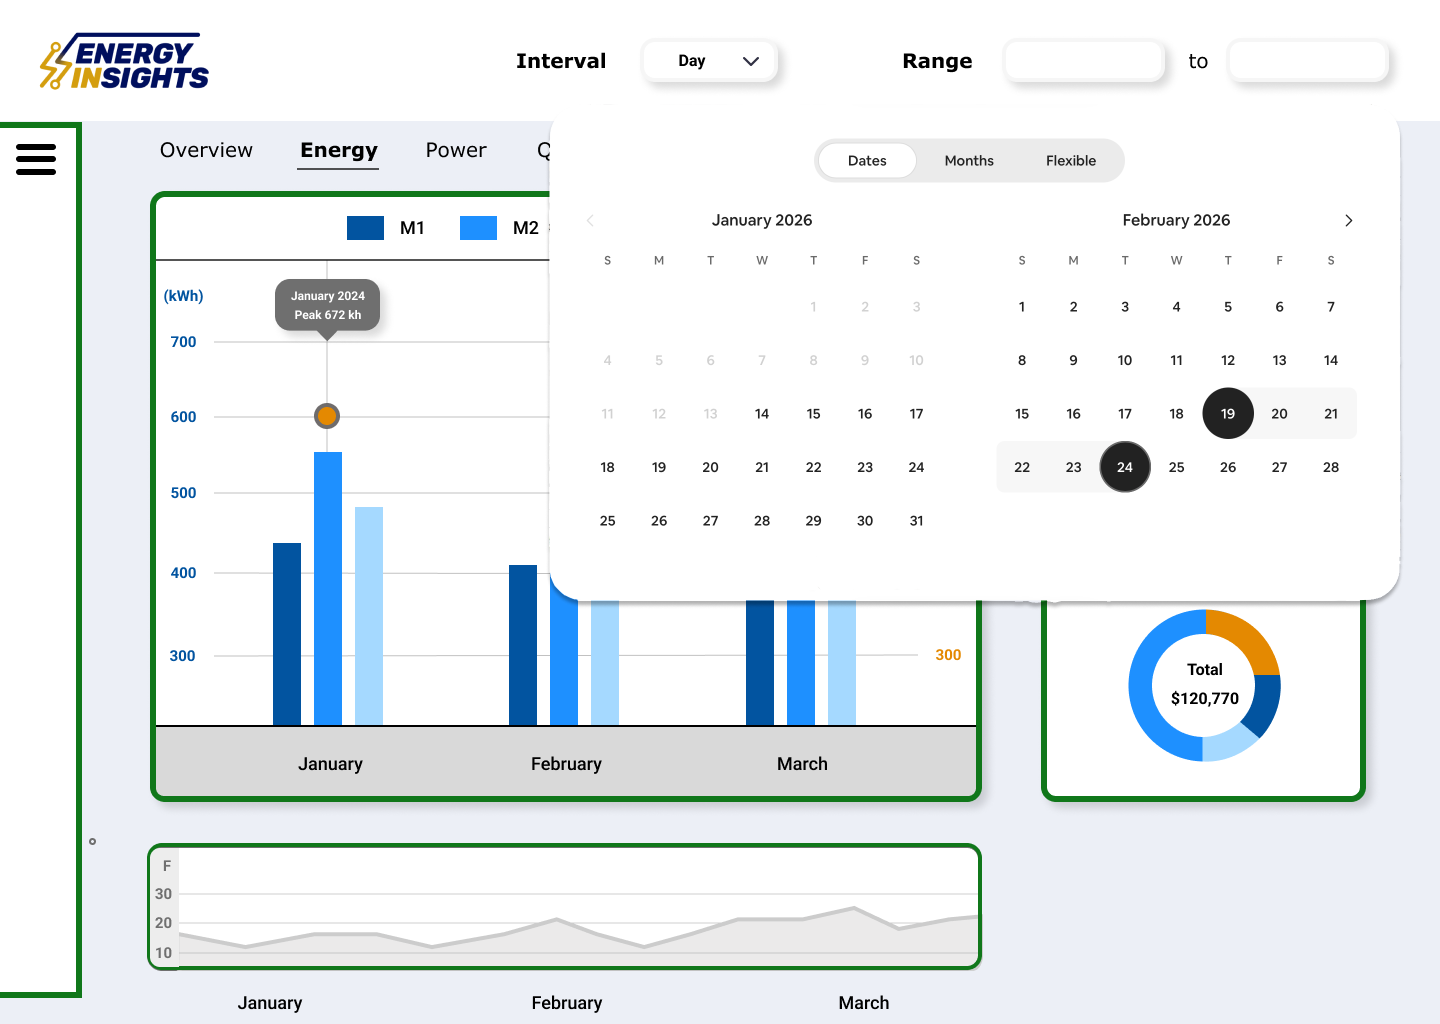Click the Energy Insights logo
Viewport: 1440px width, 1024px height.
coord(124,62)
